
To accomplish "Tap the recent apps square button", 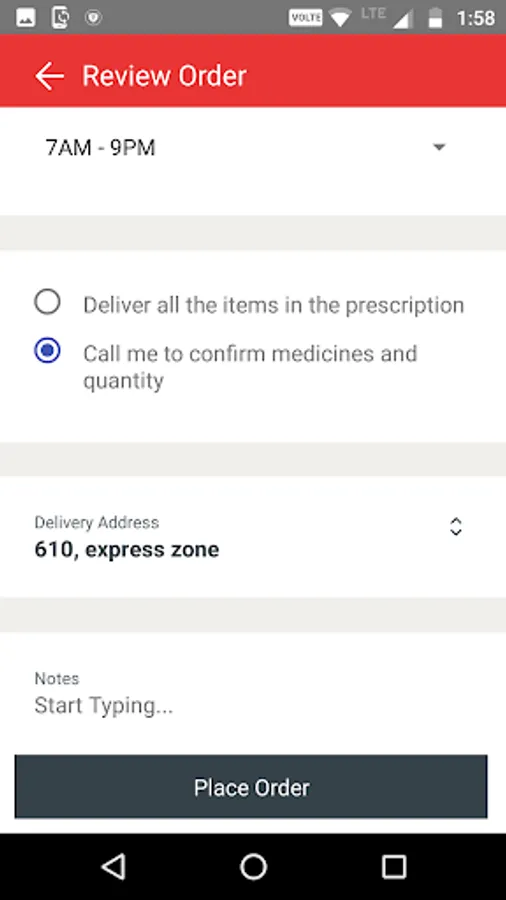I will pyautogui.click(x=394, y=866).
